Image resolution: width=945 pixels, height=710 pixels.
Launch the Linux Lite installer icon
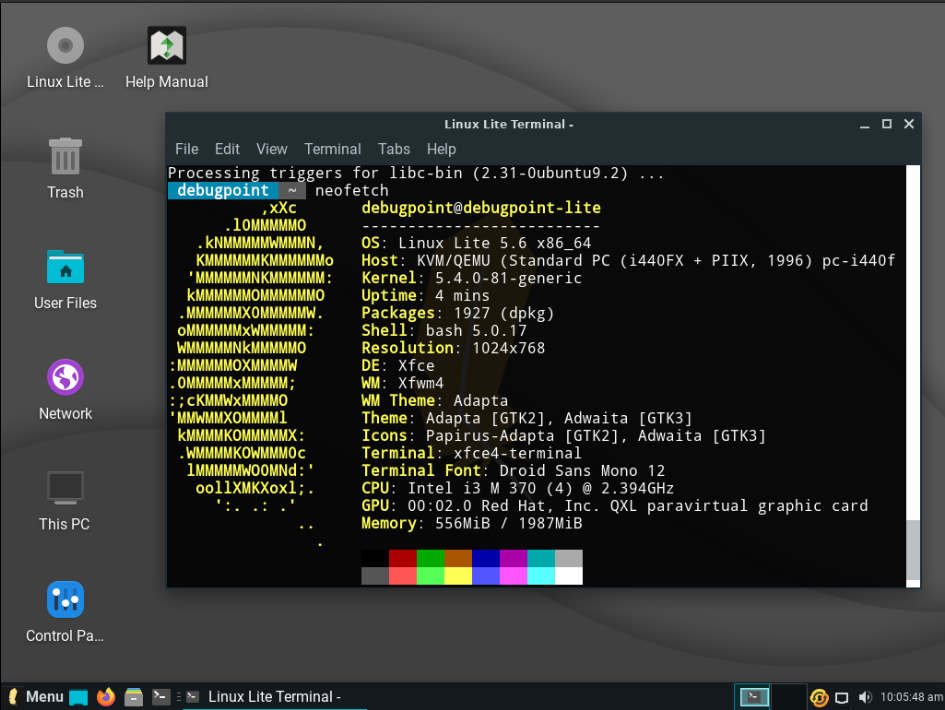point(64,45)
